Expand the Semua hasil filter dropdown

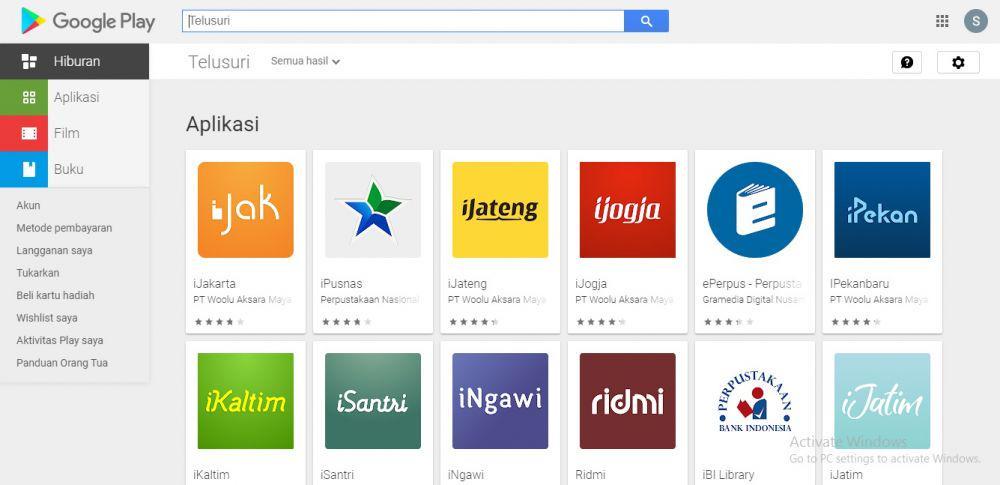(305, 61)
